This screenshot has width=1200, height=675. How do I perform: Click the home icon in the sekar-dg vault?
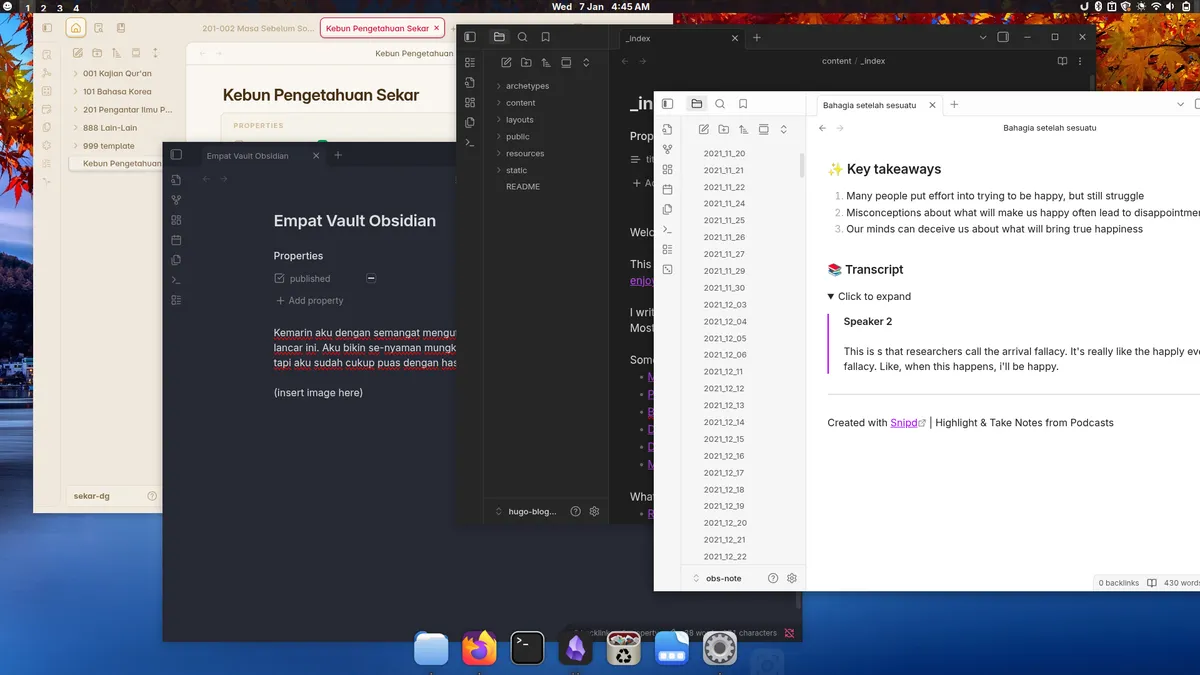click(76, 28)
